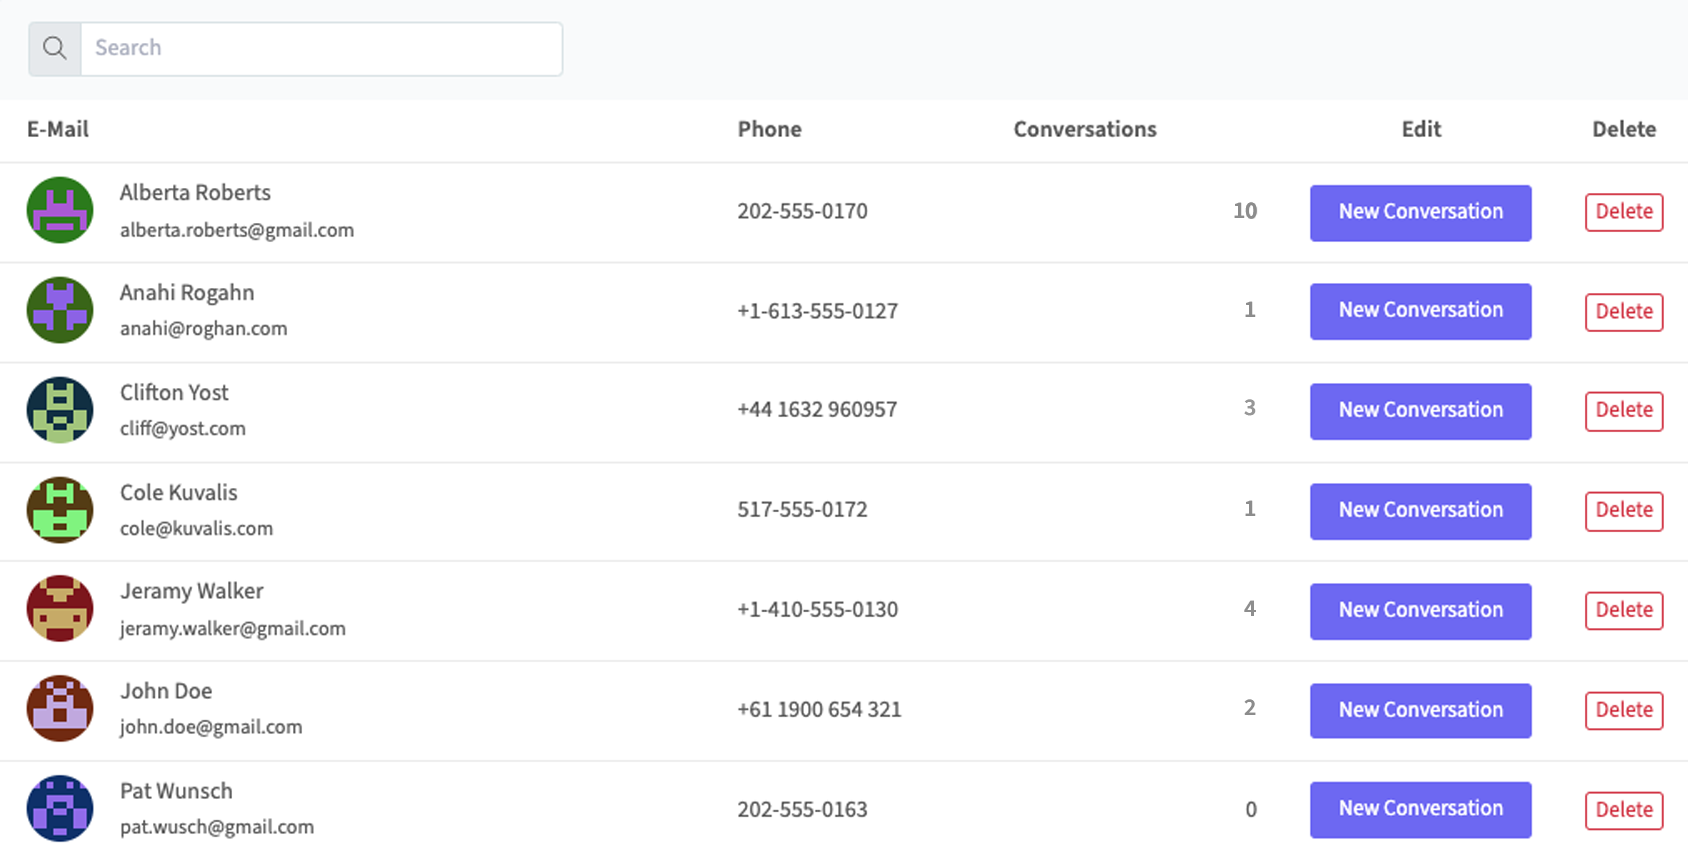Delete the Jeramy Walker contact

[x=1623, y=610]
